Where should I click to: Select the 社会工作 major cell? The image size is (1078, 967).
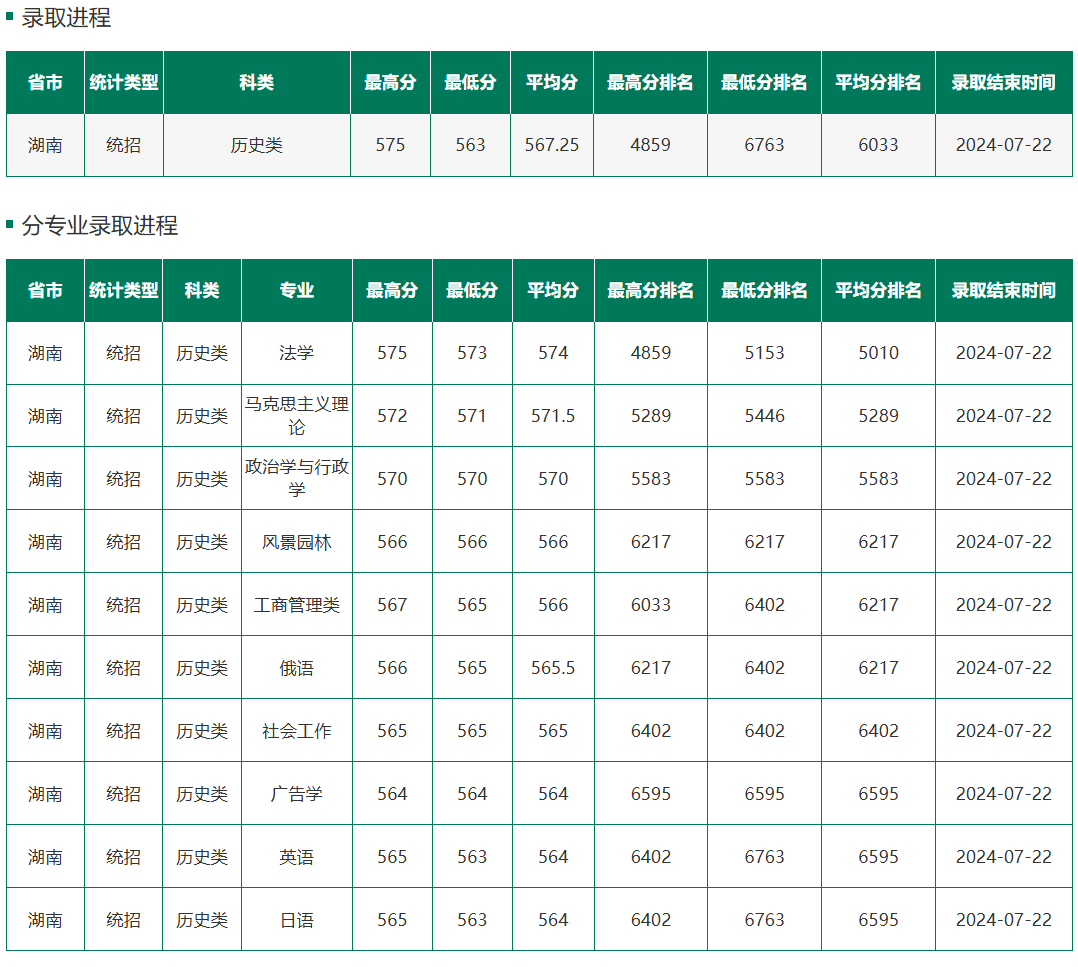pos(296,731)
